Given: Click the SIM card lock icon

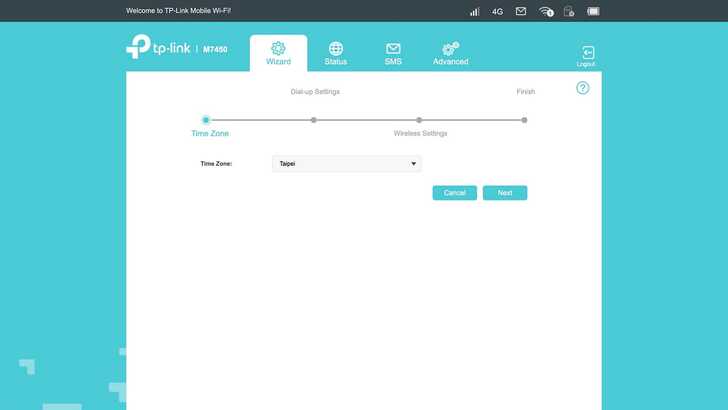Looking at the screenshot, I should [569, 11].
